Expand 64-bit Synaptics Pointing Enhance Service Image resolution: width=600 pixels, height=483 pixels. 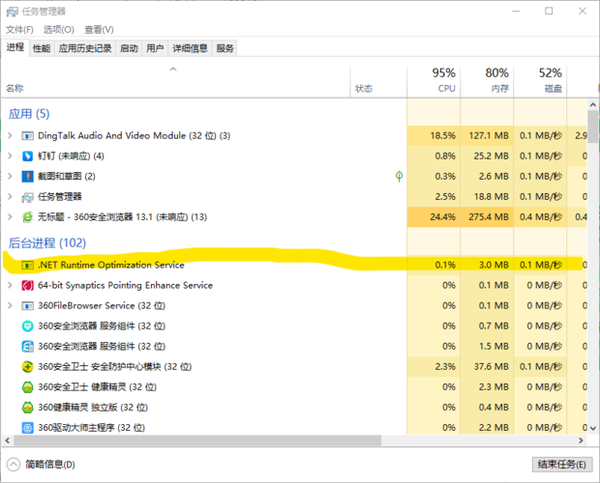(x=10, y=285)
